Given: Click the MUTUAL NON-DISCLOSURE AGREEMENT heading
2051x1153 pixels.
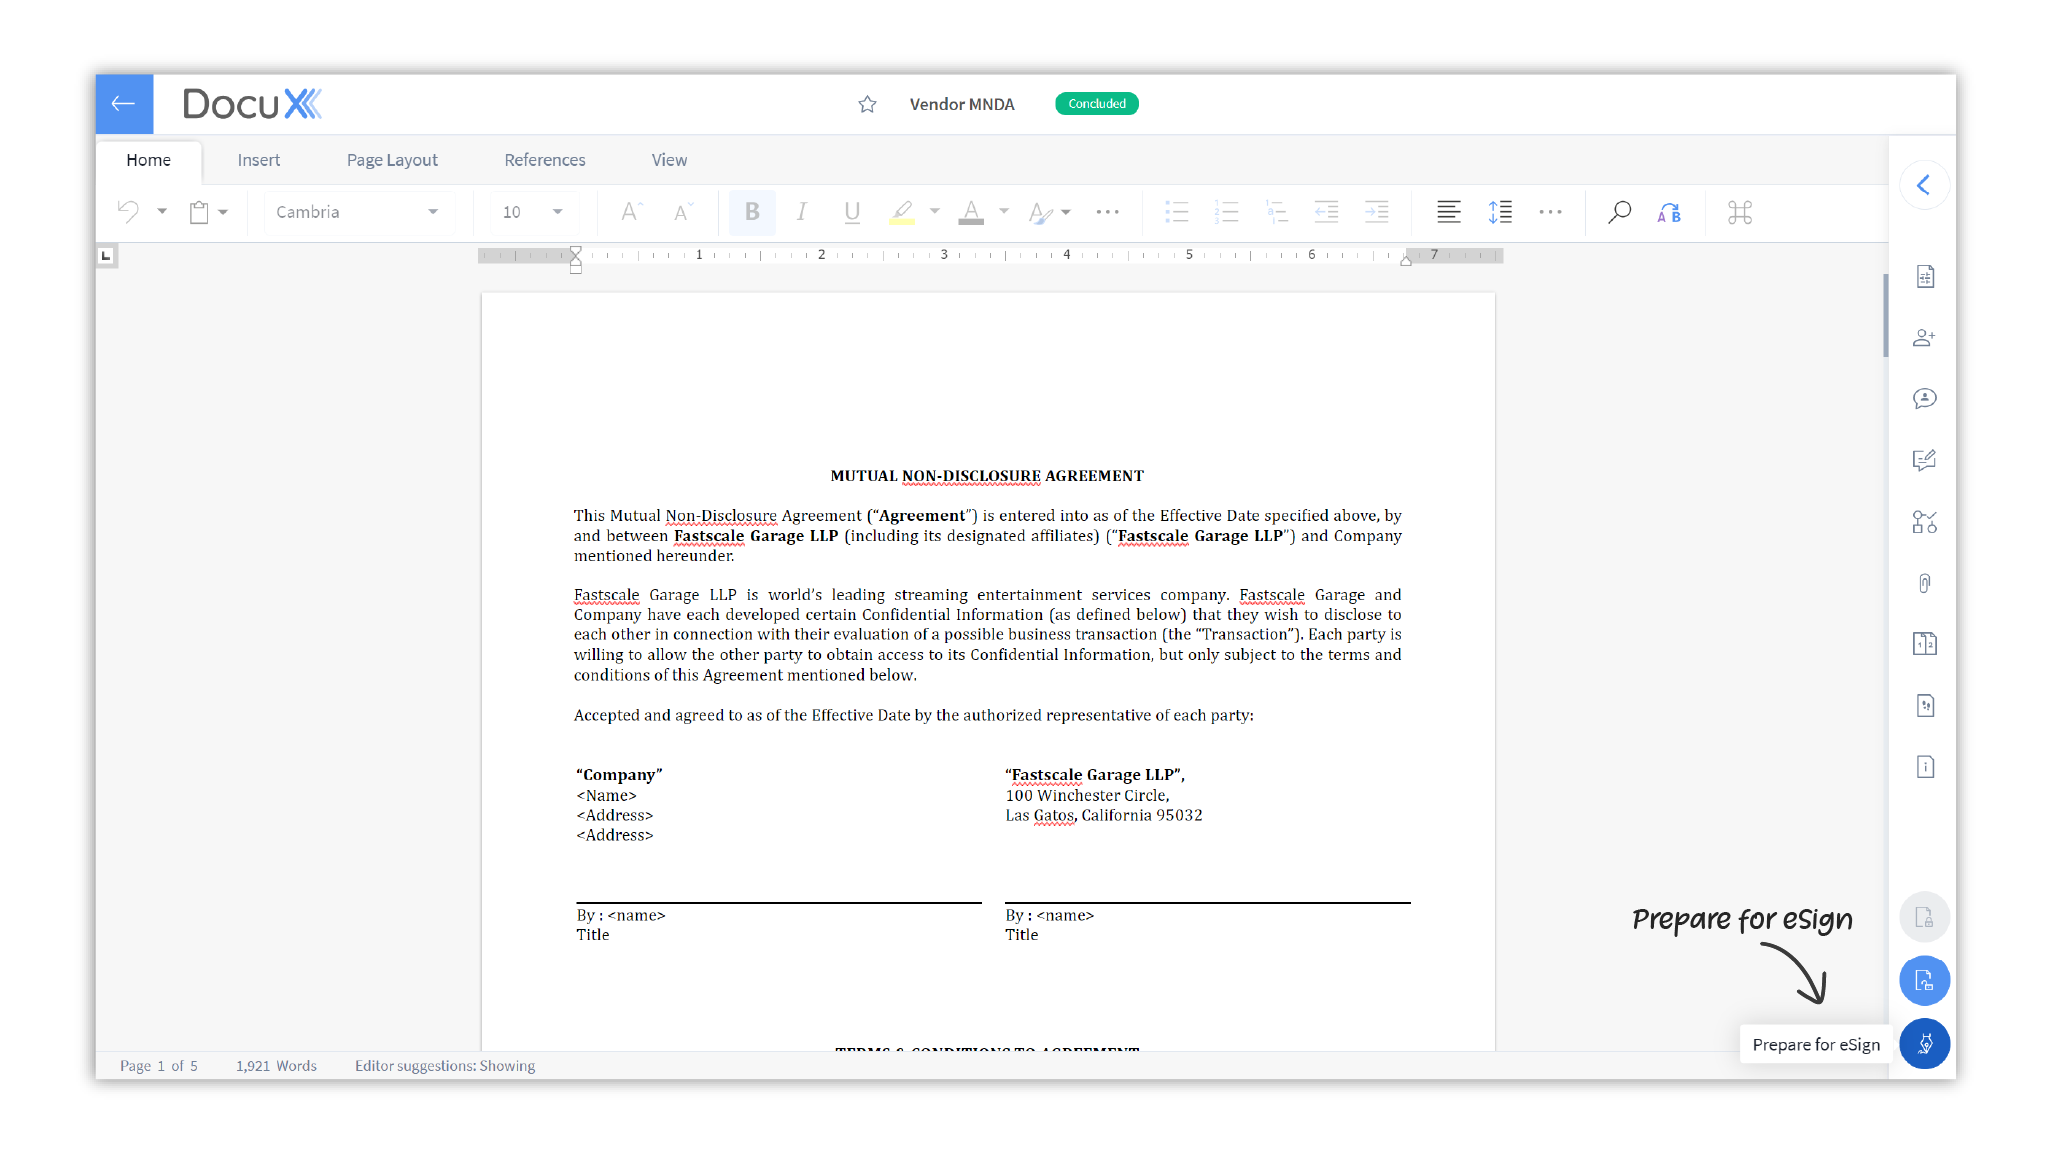Looking at the screenshot, I should tap(987, 476).
